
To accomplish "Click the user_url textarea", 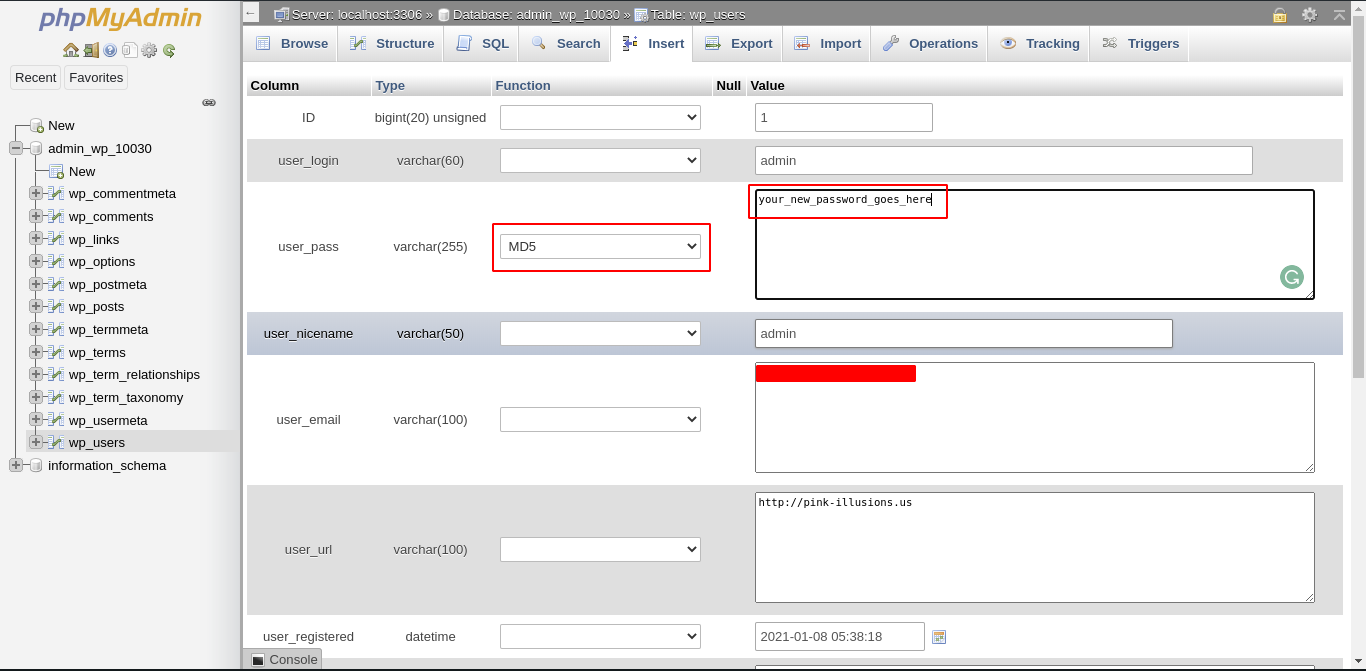I will click(x=1035, y=547).
